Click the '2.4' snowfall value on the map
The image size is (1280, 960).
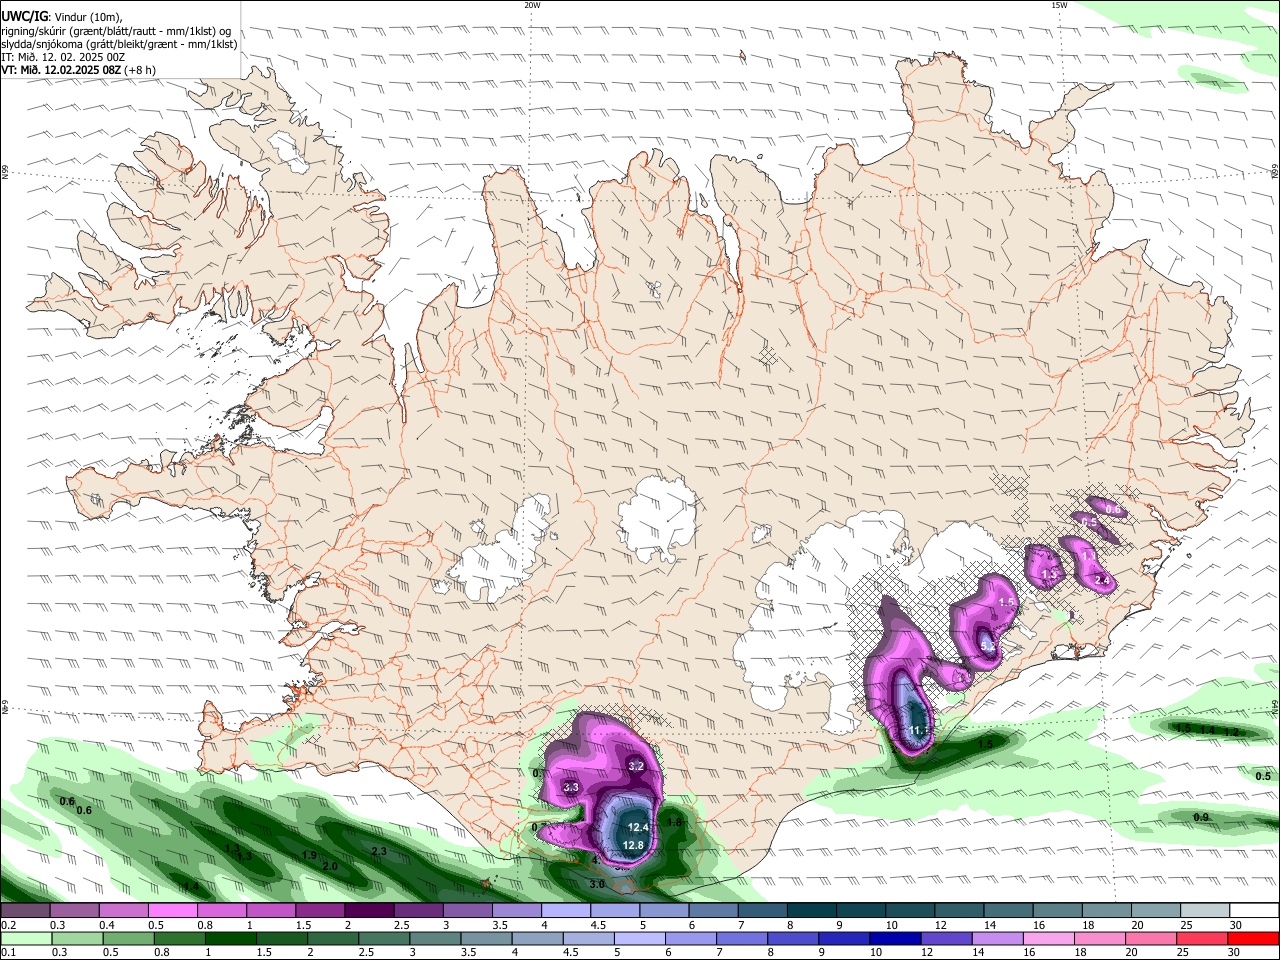[1102, 580]
